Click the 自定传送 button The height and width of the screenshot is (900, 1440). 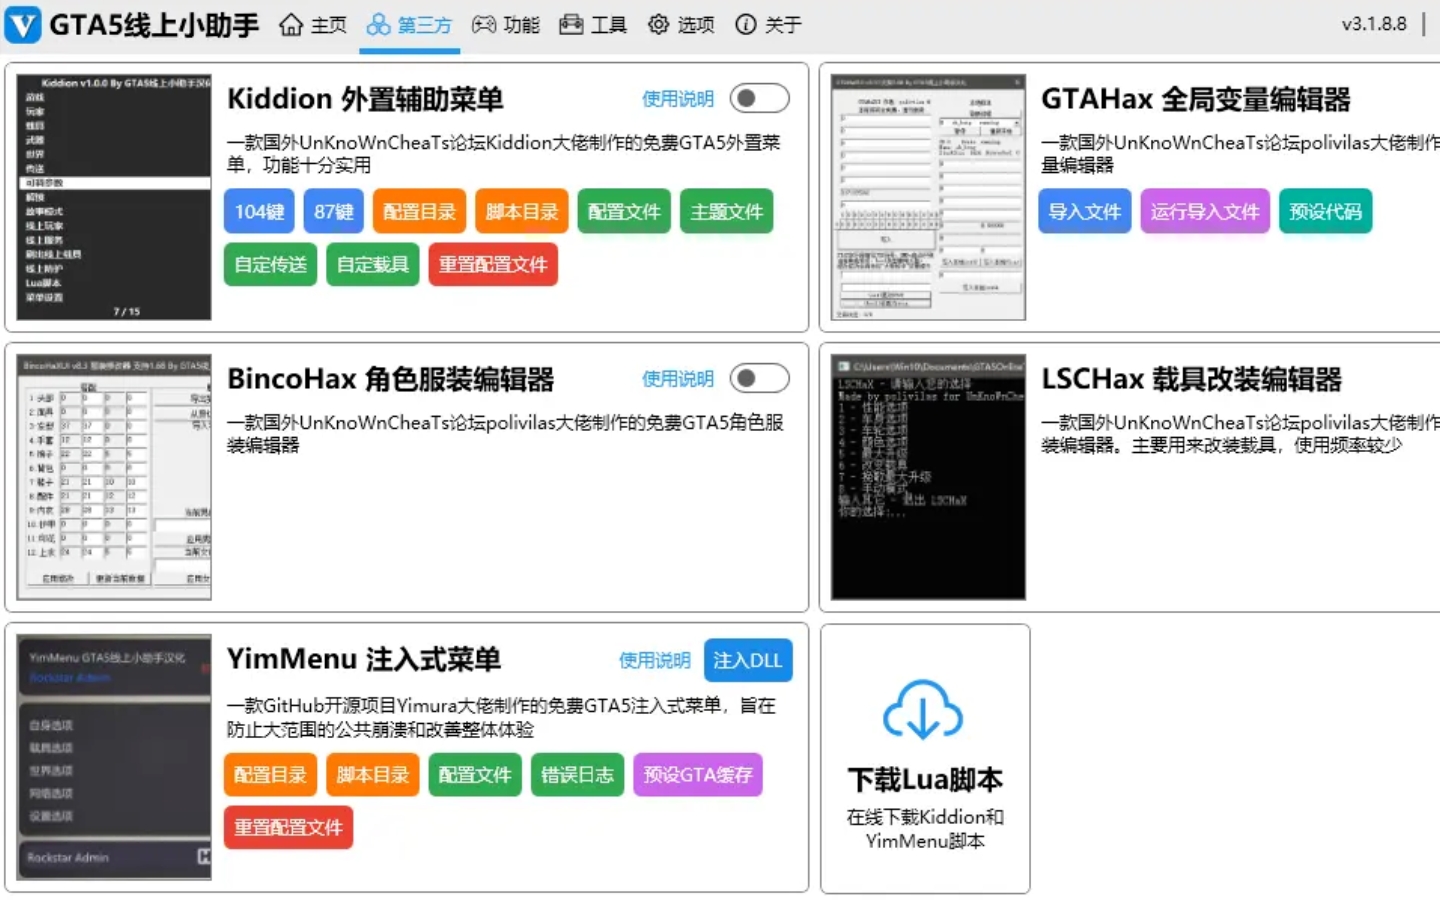click(x=271, y=264)
